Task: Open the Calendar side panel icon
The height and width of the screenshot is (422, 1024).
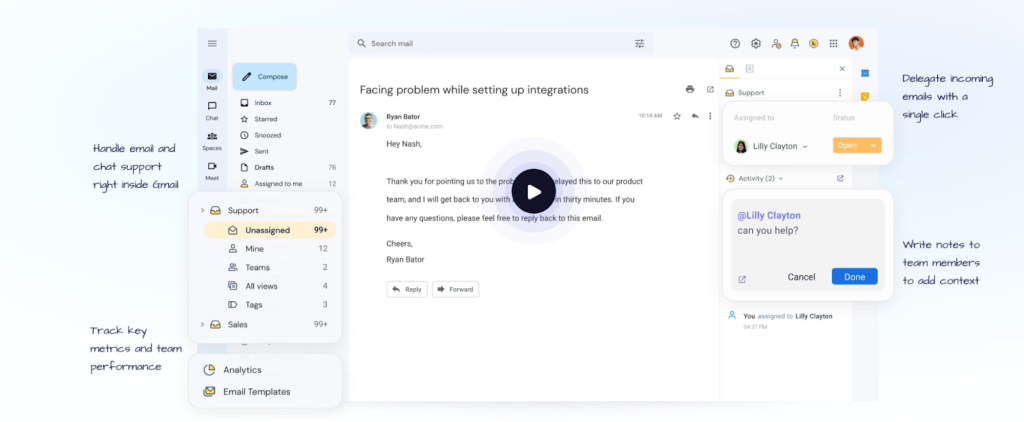Action: click(865, 73)
